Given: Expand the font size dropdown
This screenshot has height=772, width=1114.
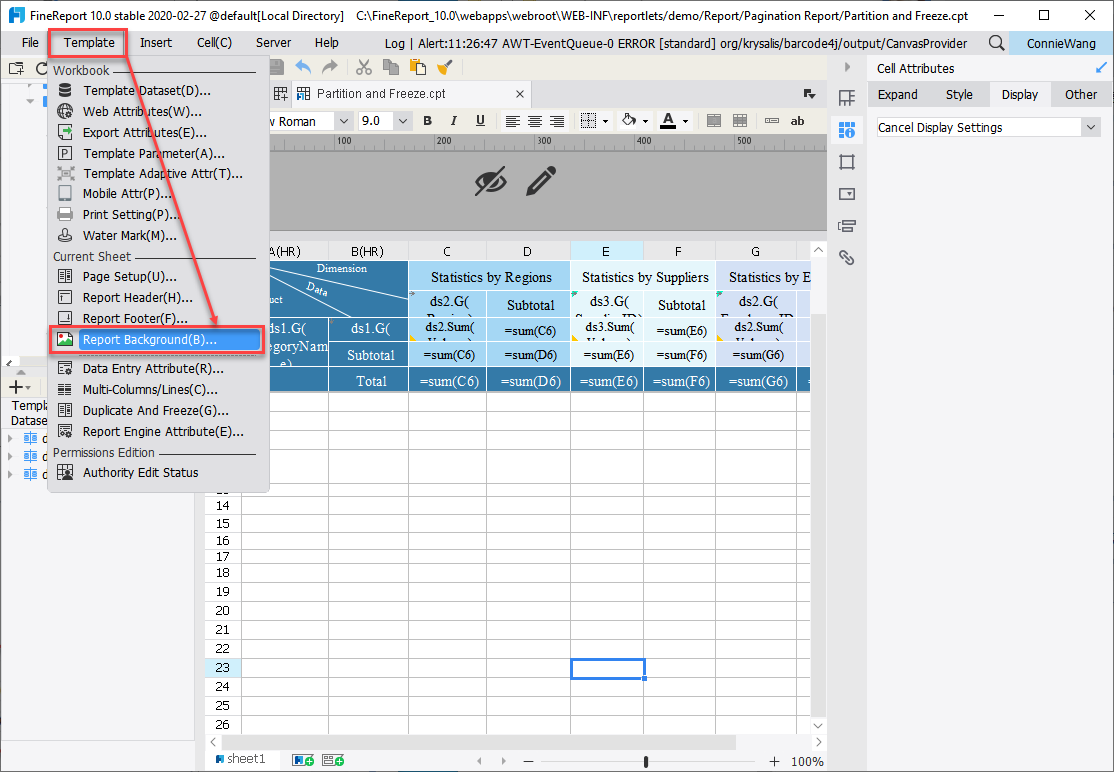Looking at the screenshot, I should pyautogui.click(x=403, y=120).
